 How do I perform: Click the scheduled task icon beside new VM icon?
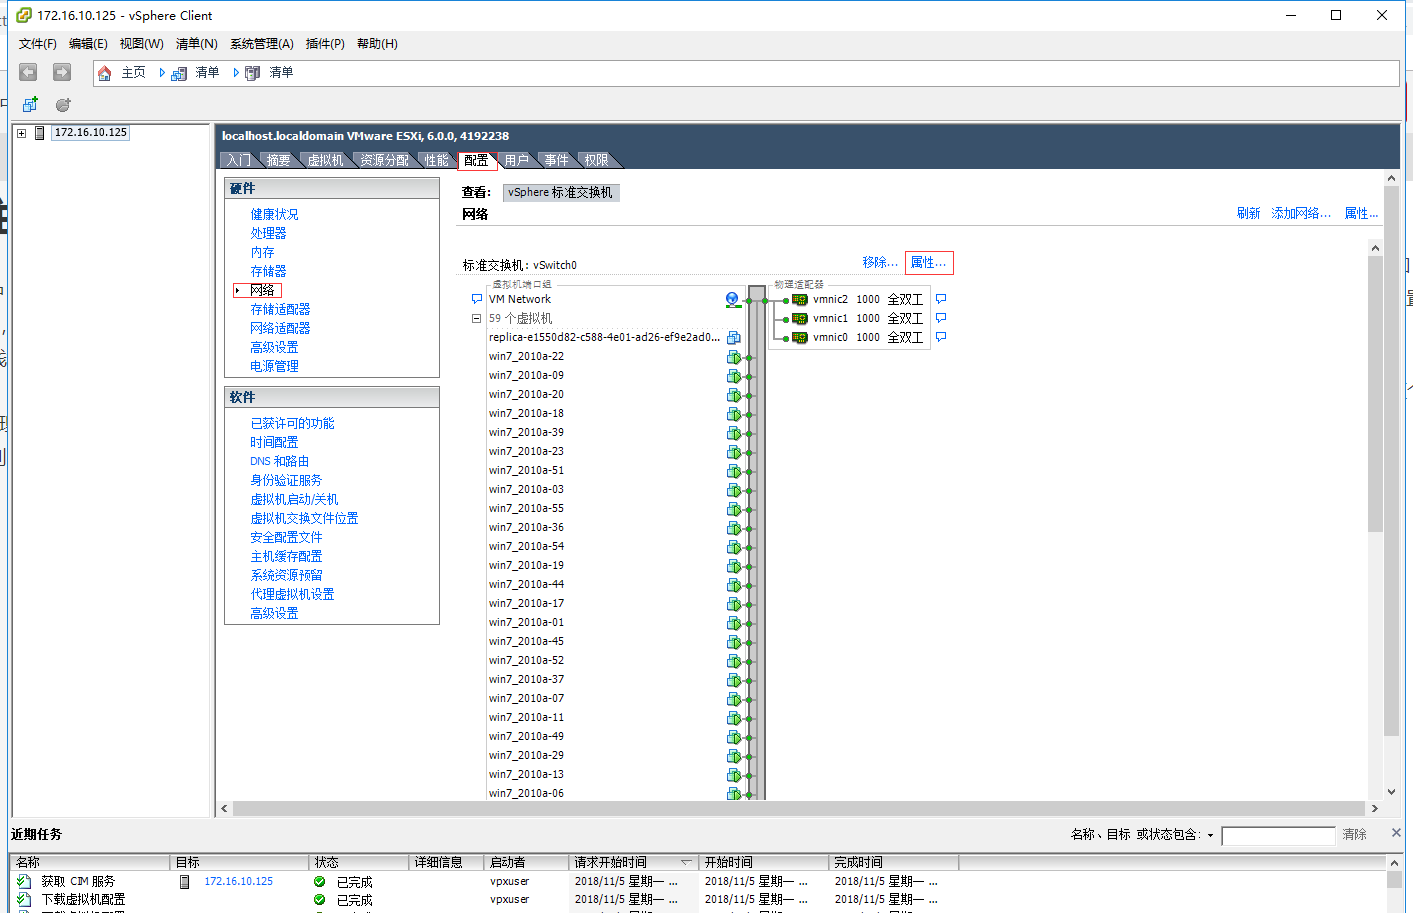61,104
